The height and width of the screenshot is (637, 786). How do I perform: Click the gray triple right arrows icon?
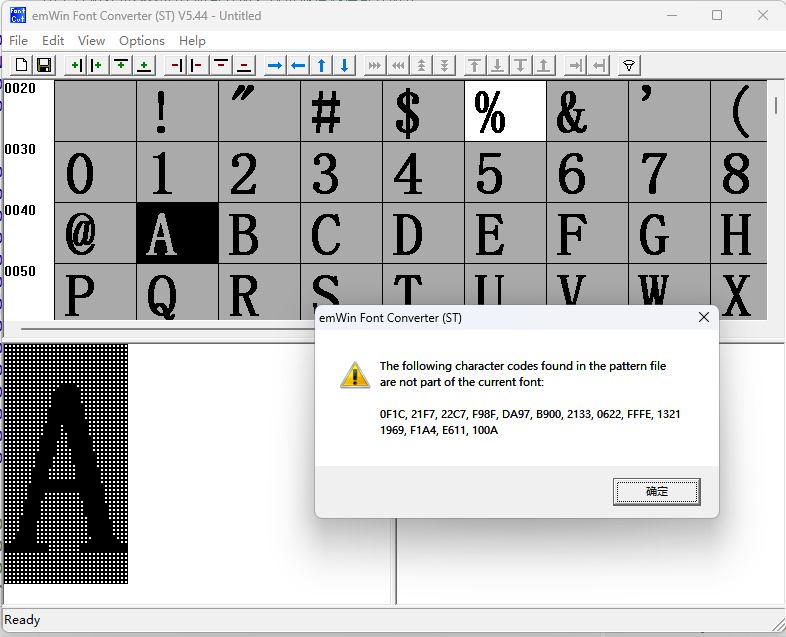[374, 65]
